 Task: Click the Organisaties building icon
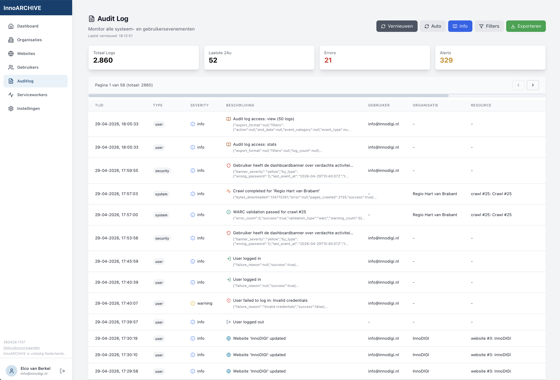coord(11,40)
